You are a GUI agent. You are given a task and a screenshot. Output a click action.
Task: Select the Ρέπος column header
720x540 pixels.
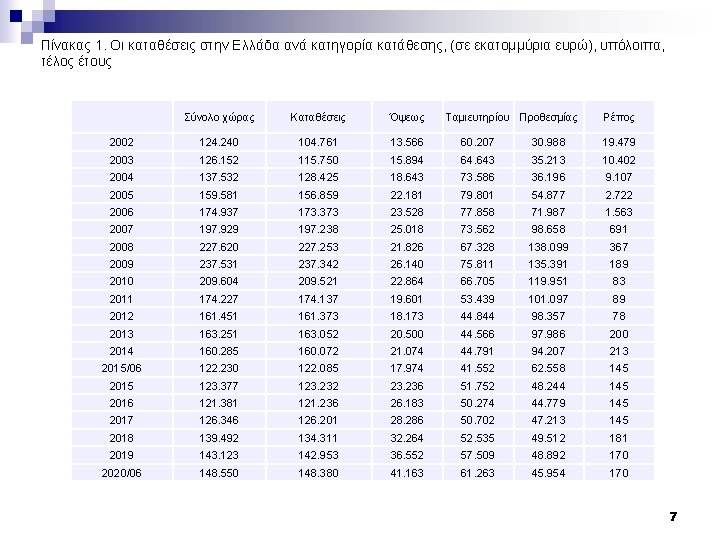point(619,118)
